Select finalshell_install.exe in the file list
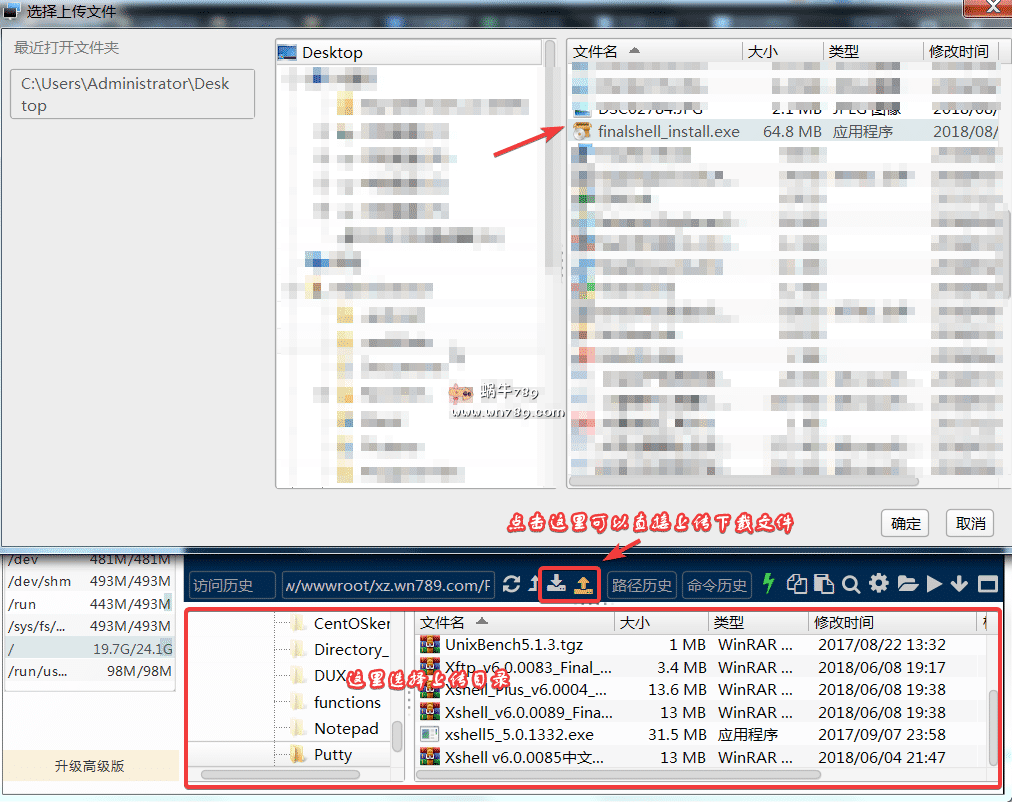The image size is (1012, 802). pyautogui.click(x=668, y=131)
